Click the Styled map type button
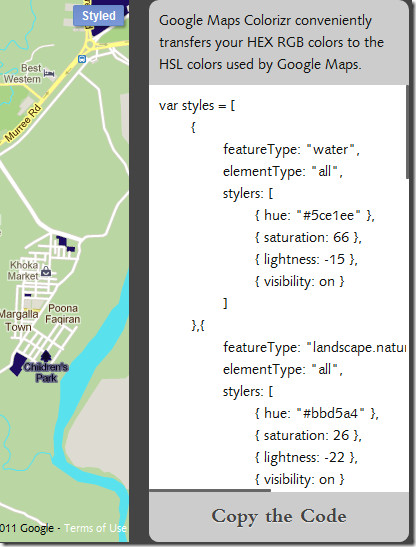 [98, 16]
